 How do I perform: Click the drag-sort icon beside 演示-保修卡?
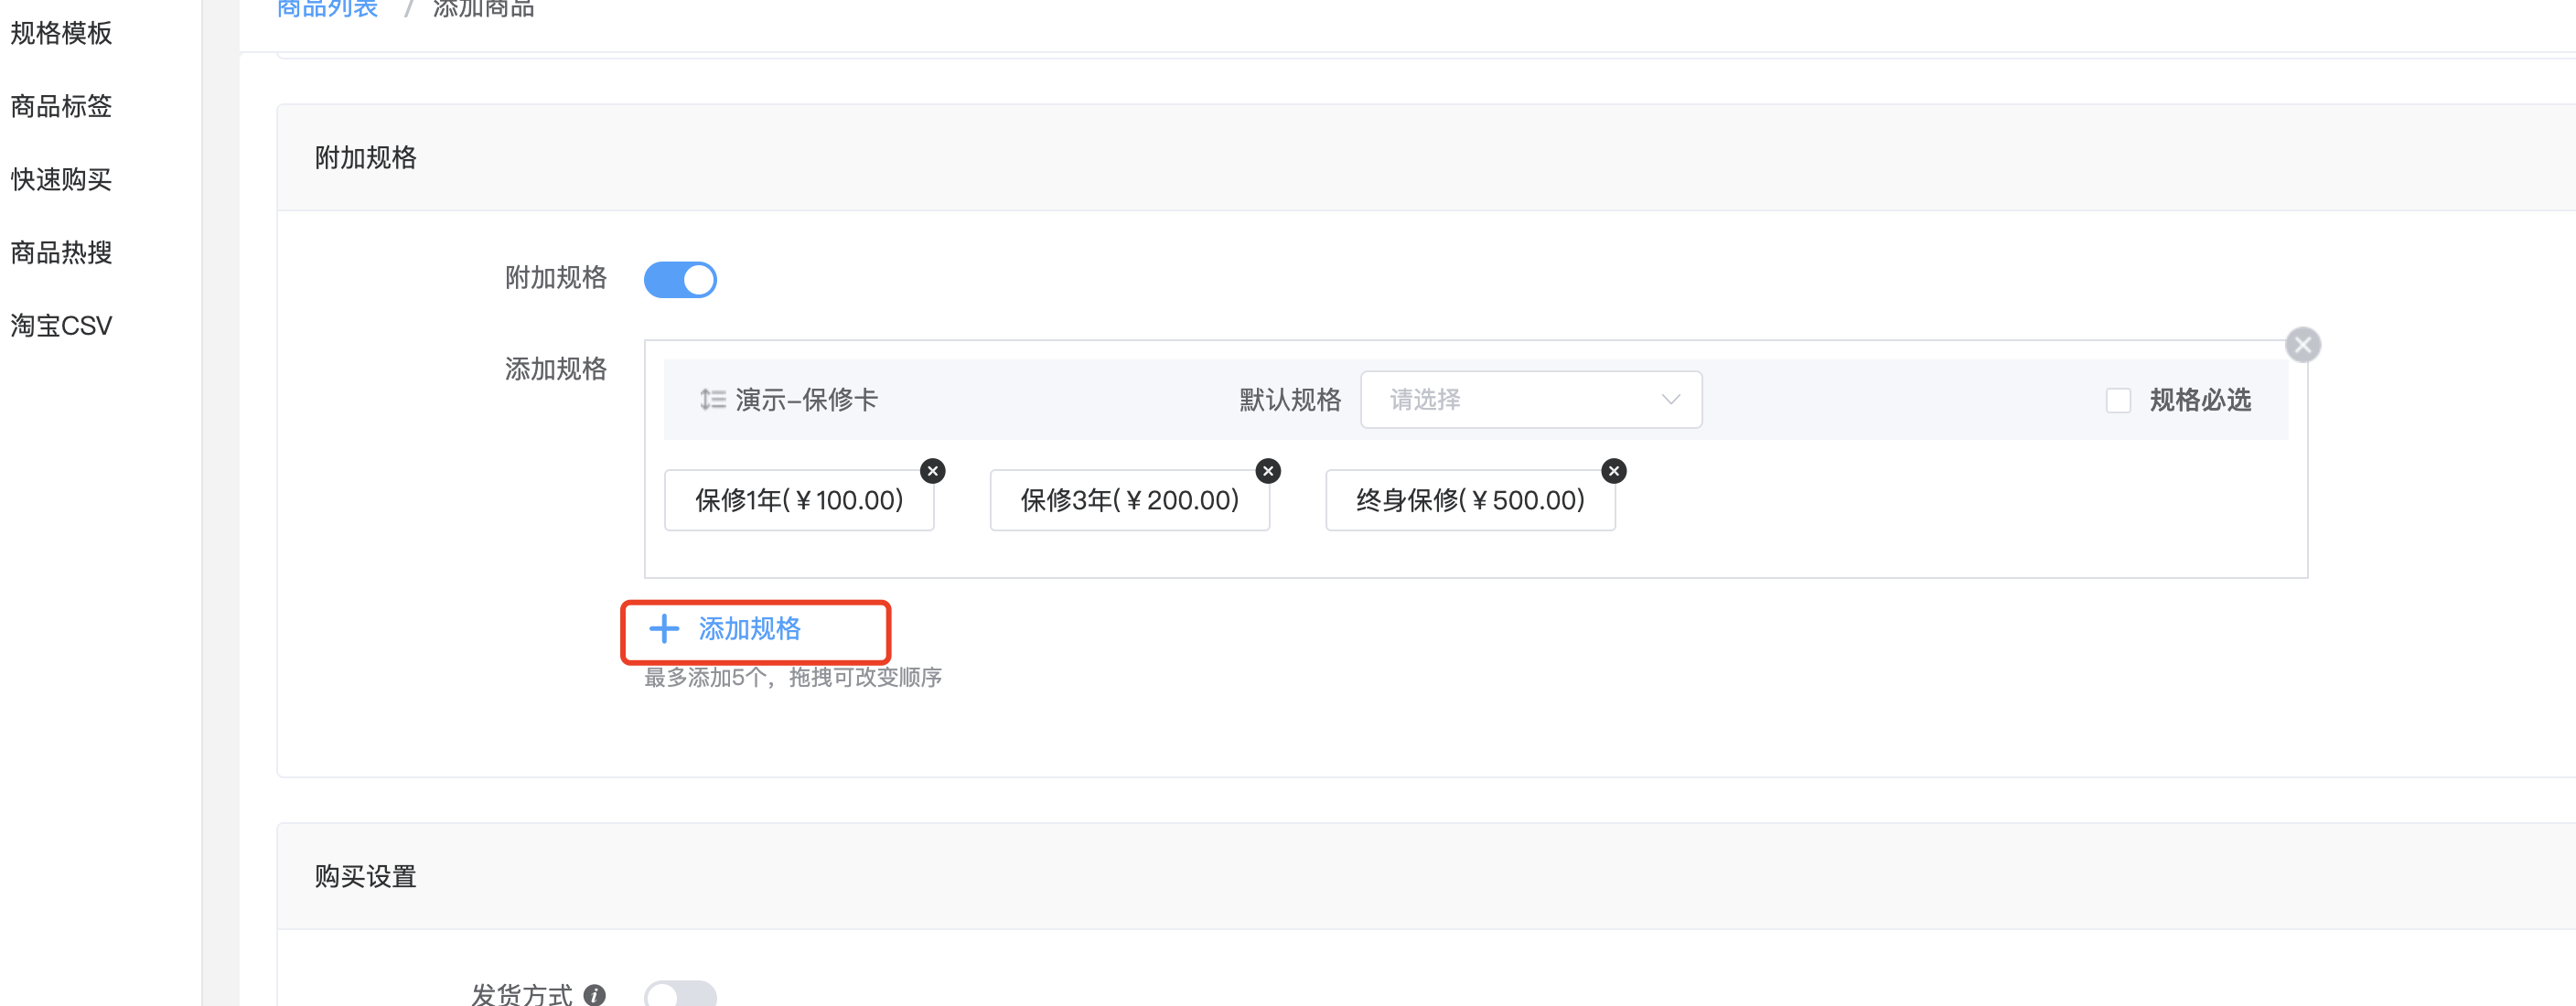tap(712, 400)
